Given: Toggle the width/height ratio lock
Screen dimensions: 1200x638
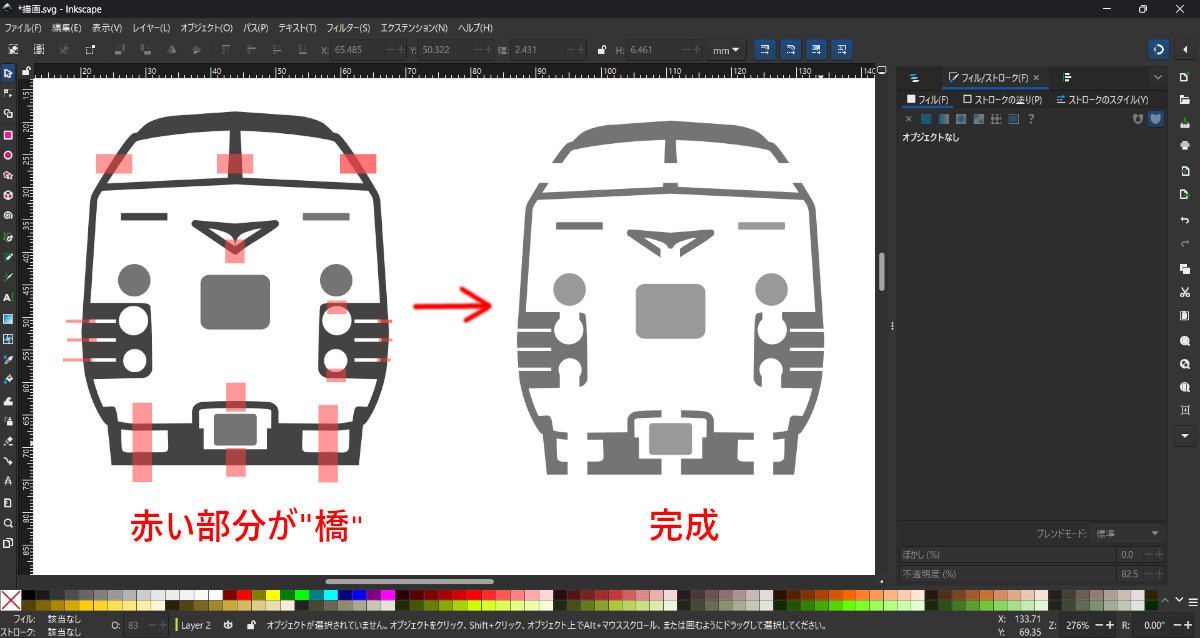Looking at the screenshot, I should 601,49.
